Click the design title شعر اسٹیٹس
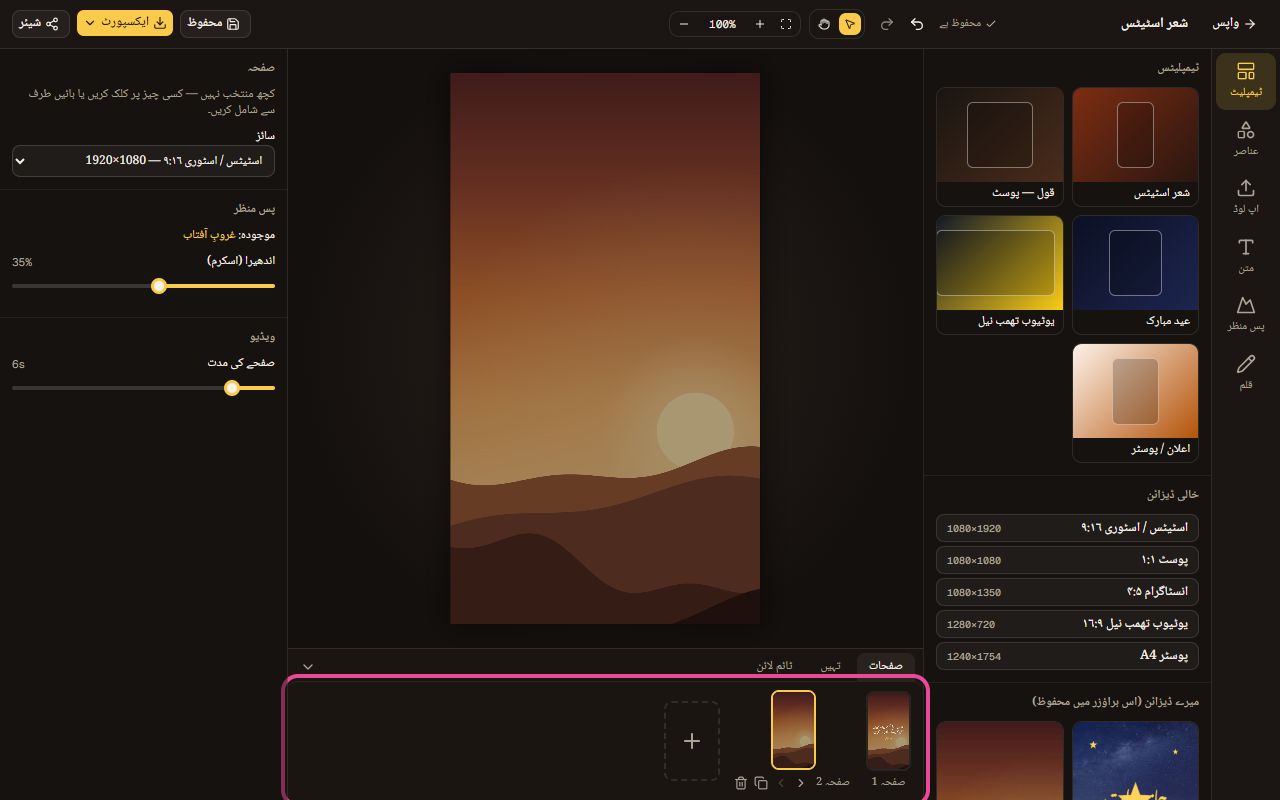Screen dimensions: 1280x800 tap(1155, 23)
